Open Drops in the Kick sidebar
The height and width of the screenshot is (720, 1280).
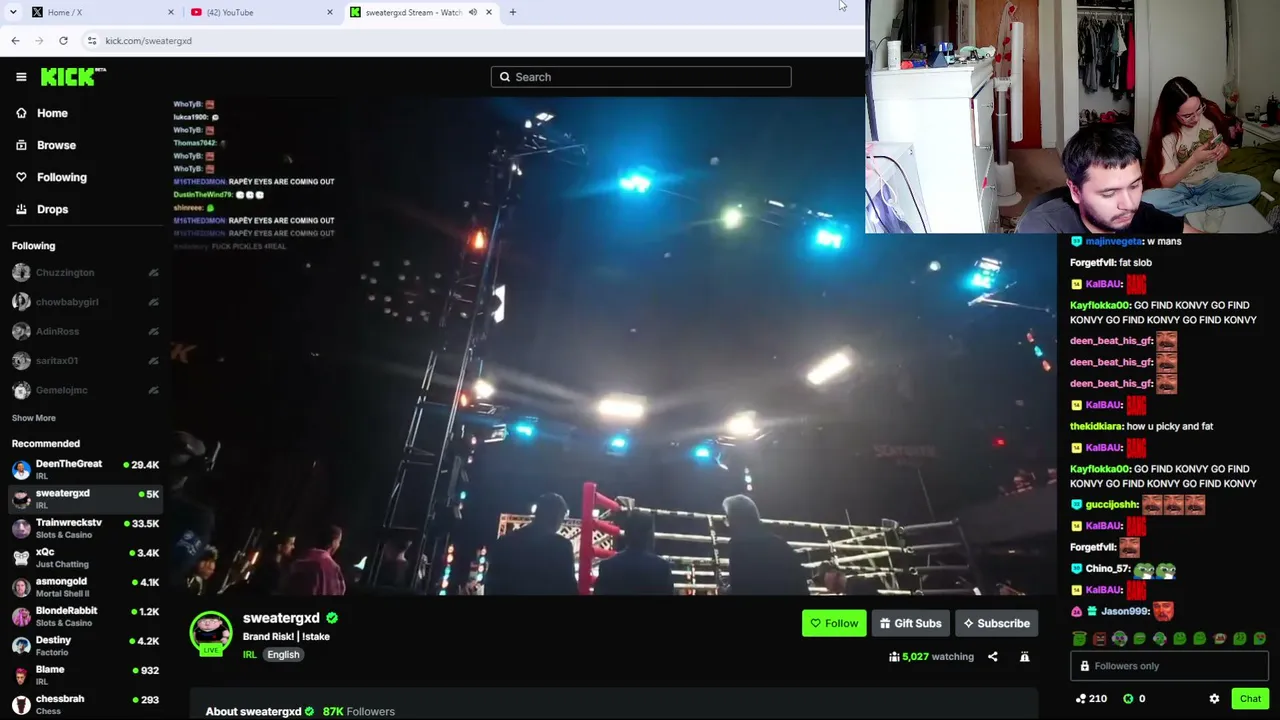tap(52, 209)
